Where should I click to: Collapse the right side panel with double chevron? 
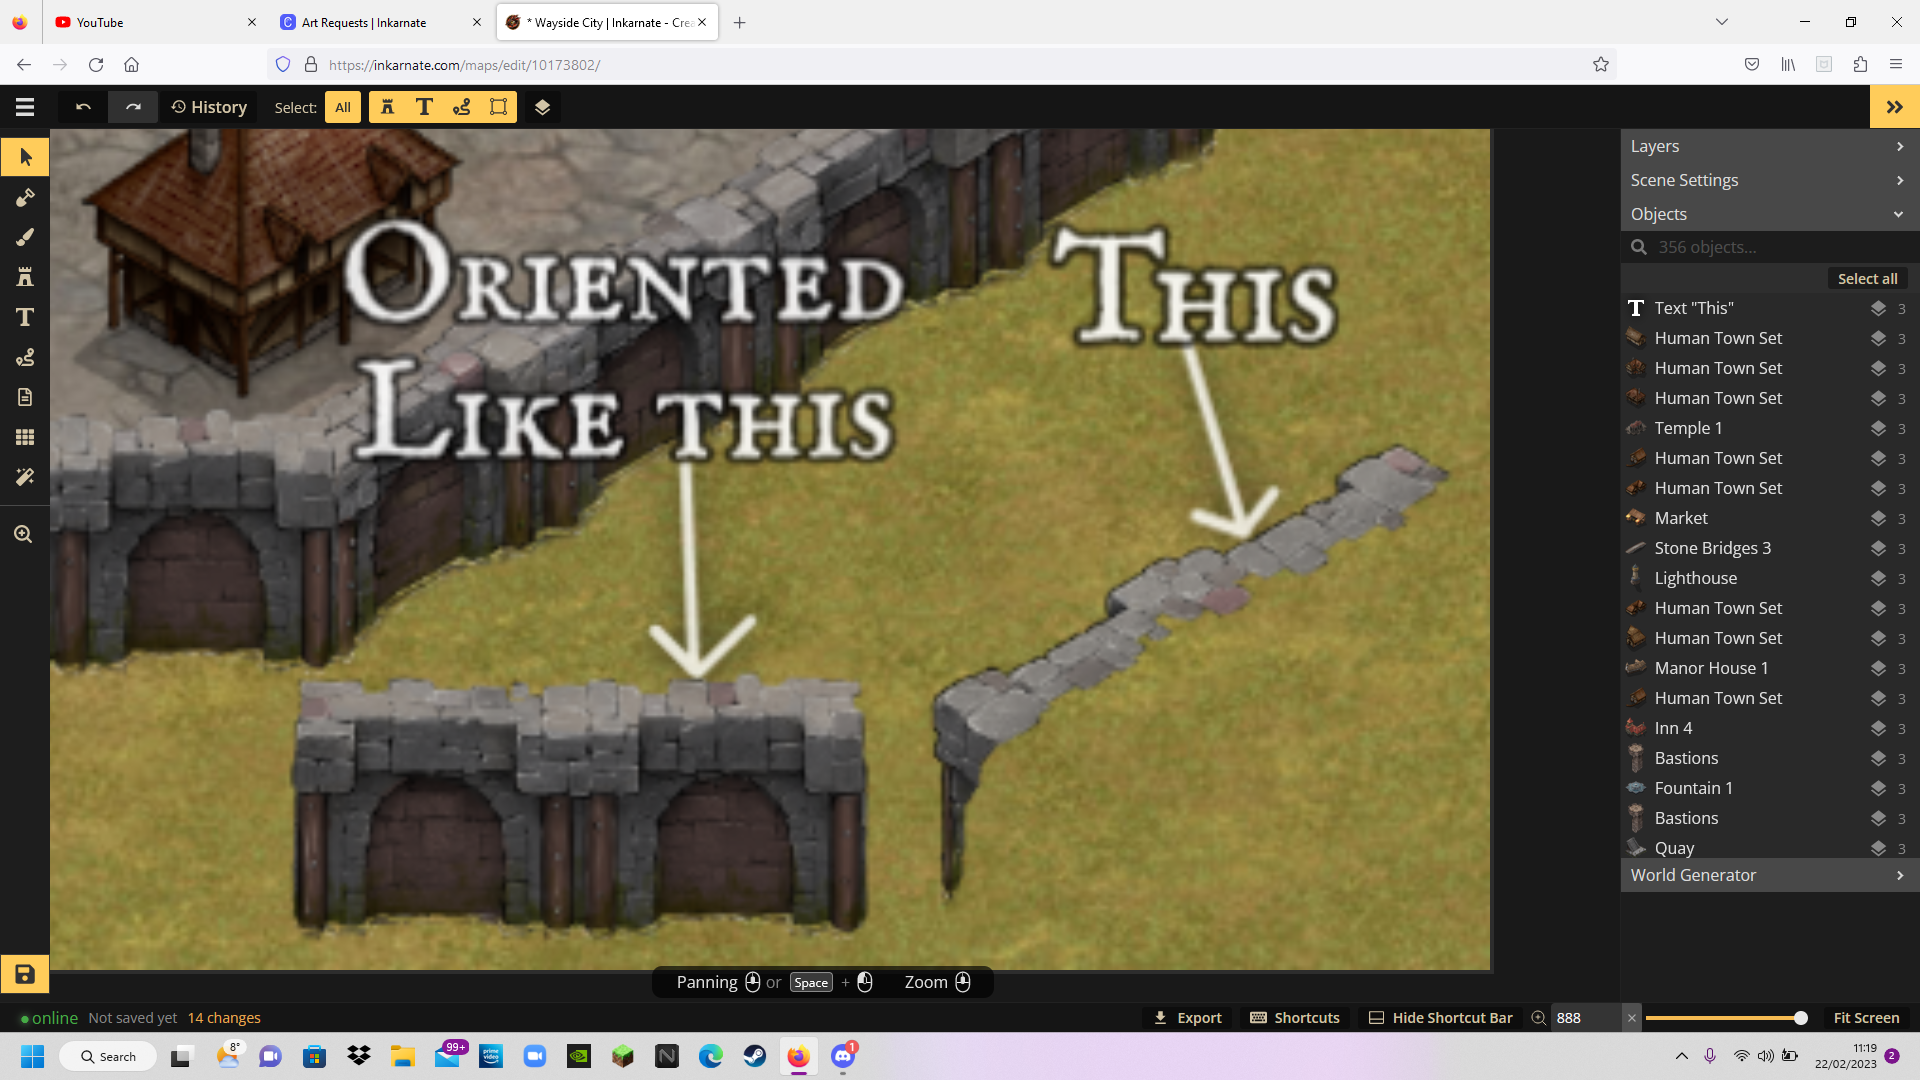(x=1894, y=107)
